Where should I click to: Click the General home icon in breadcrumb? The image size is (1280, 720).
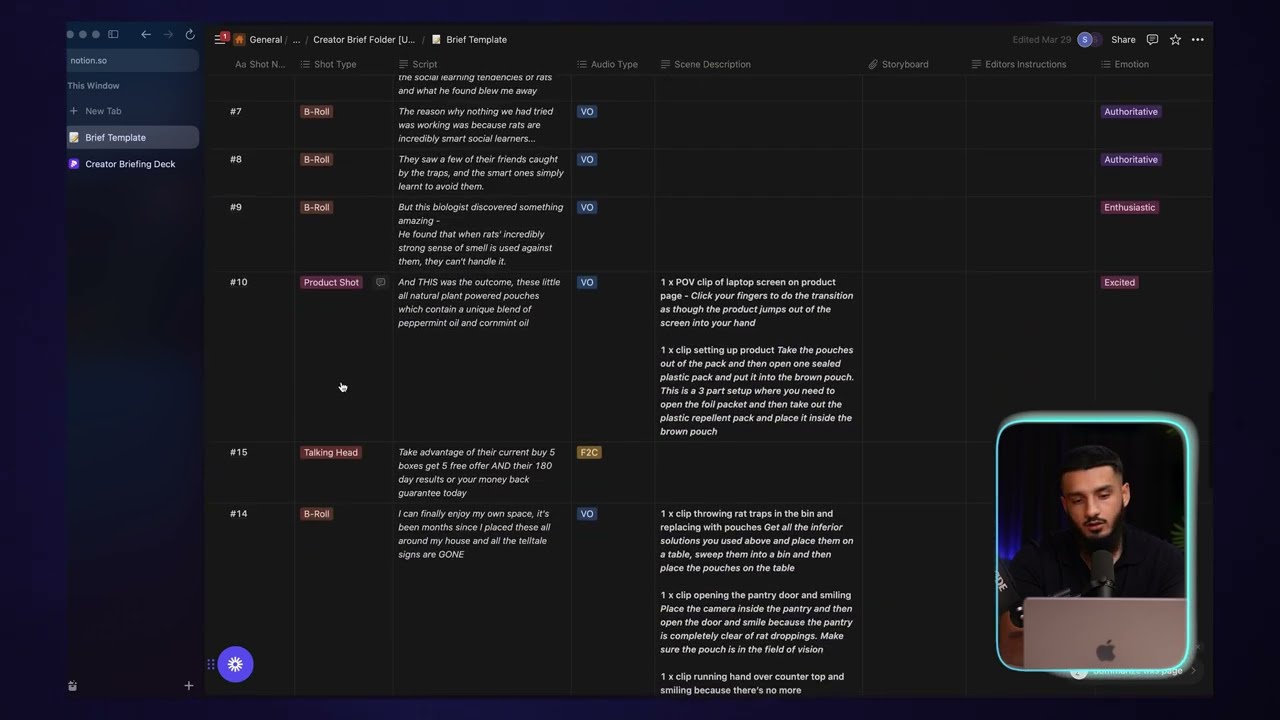(x=240, y=40)
